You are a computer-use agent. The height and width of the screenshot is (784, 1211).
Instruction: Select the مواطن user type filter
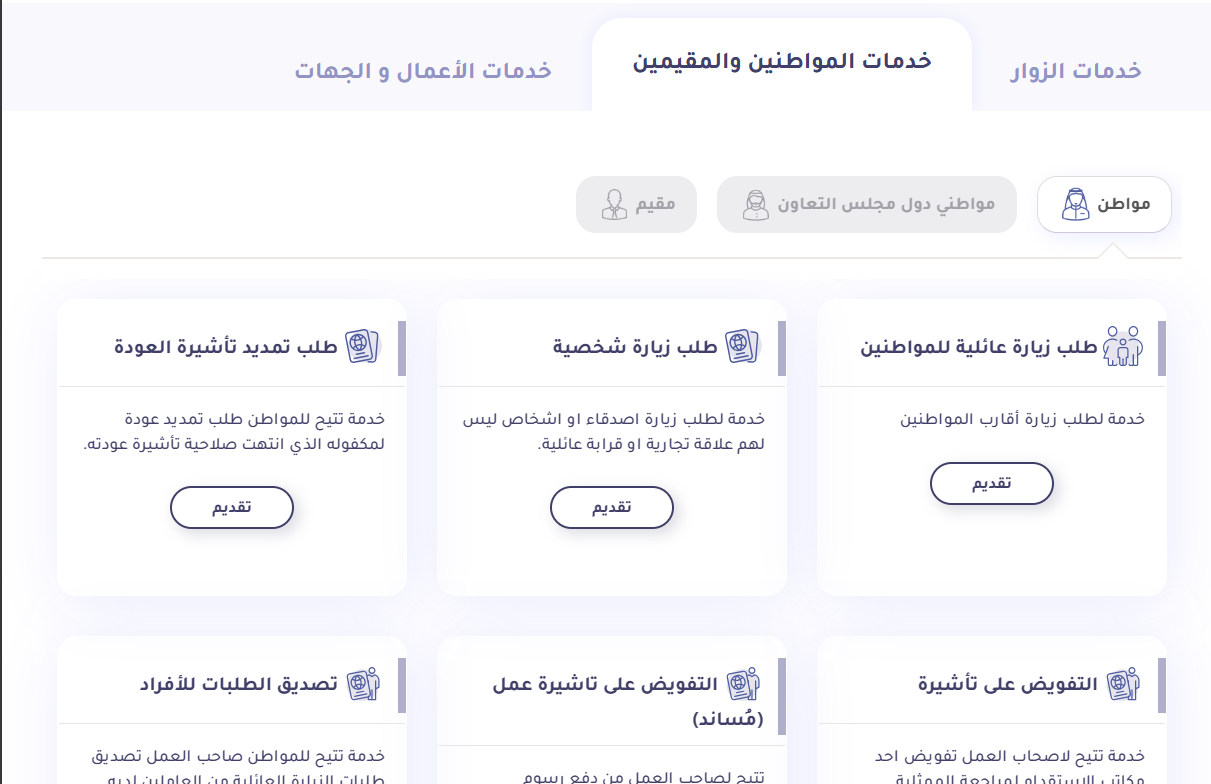tap(1104, 204)
